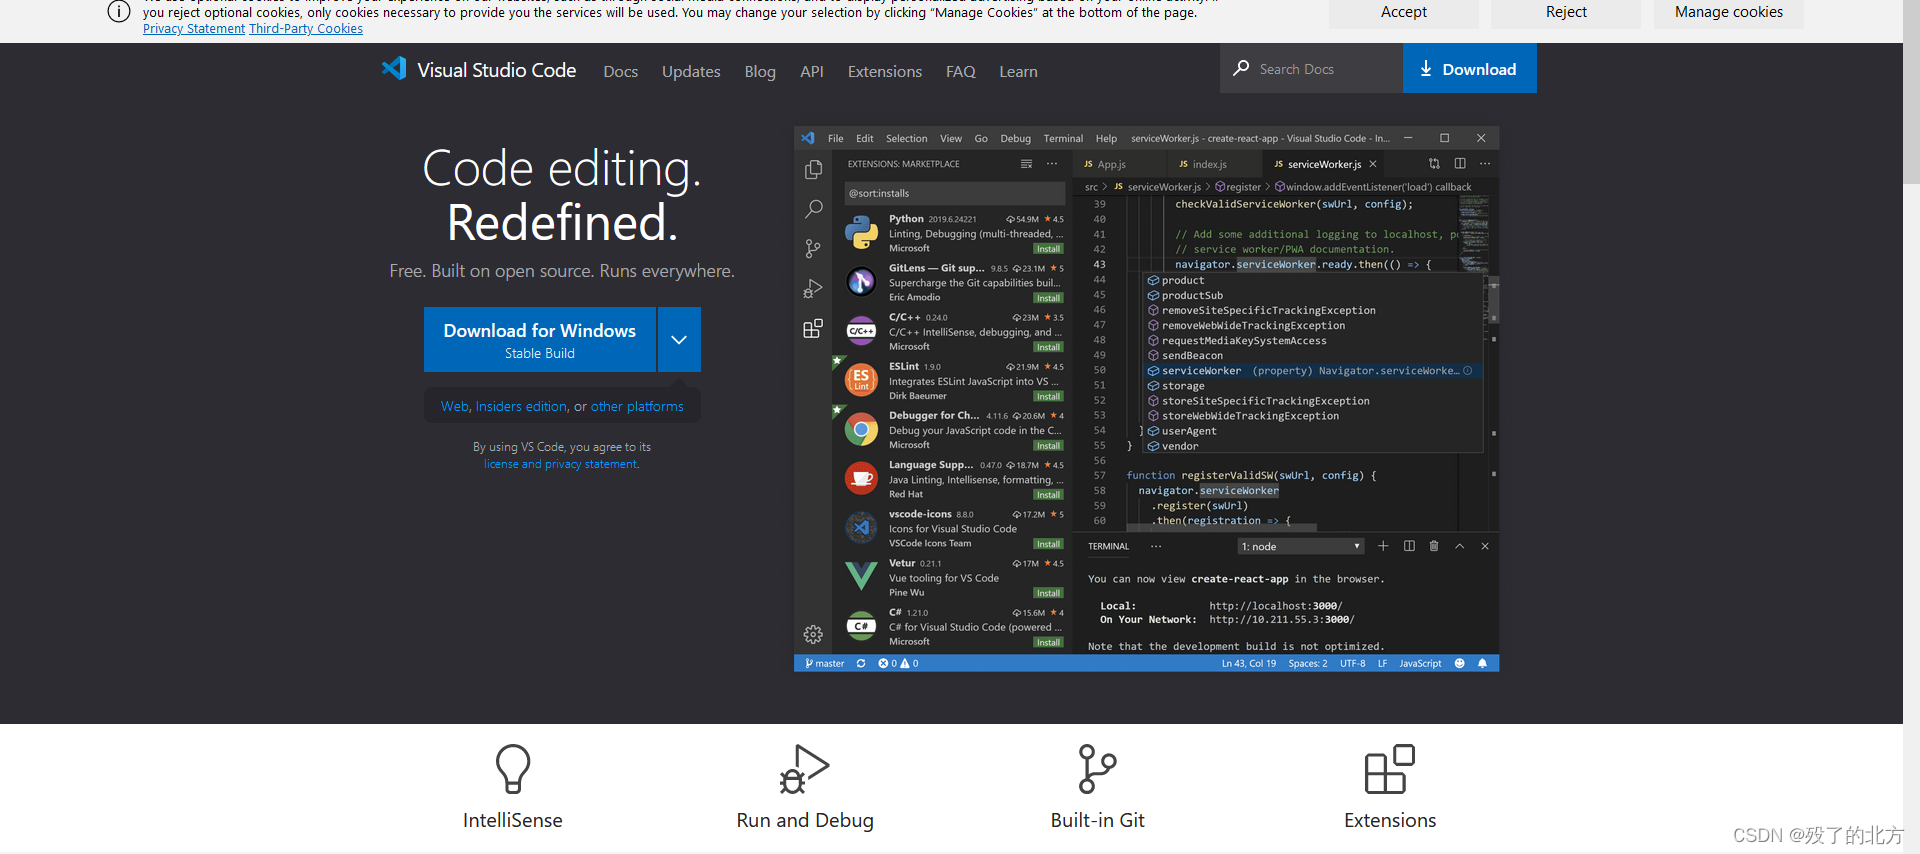Click the split editor icon in editor toolbar
The height and width of the screenshot is (854, 1920).
coord(1460,164)
